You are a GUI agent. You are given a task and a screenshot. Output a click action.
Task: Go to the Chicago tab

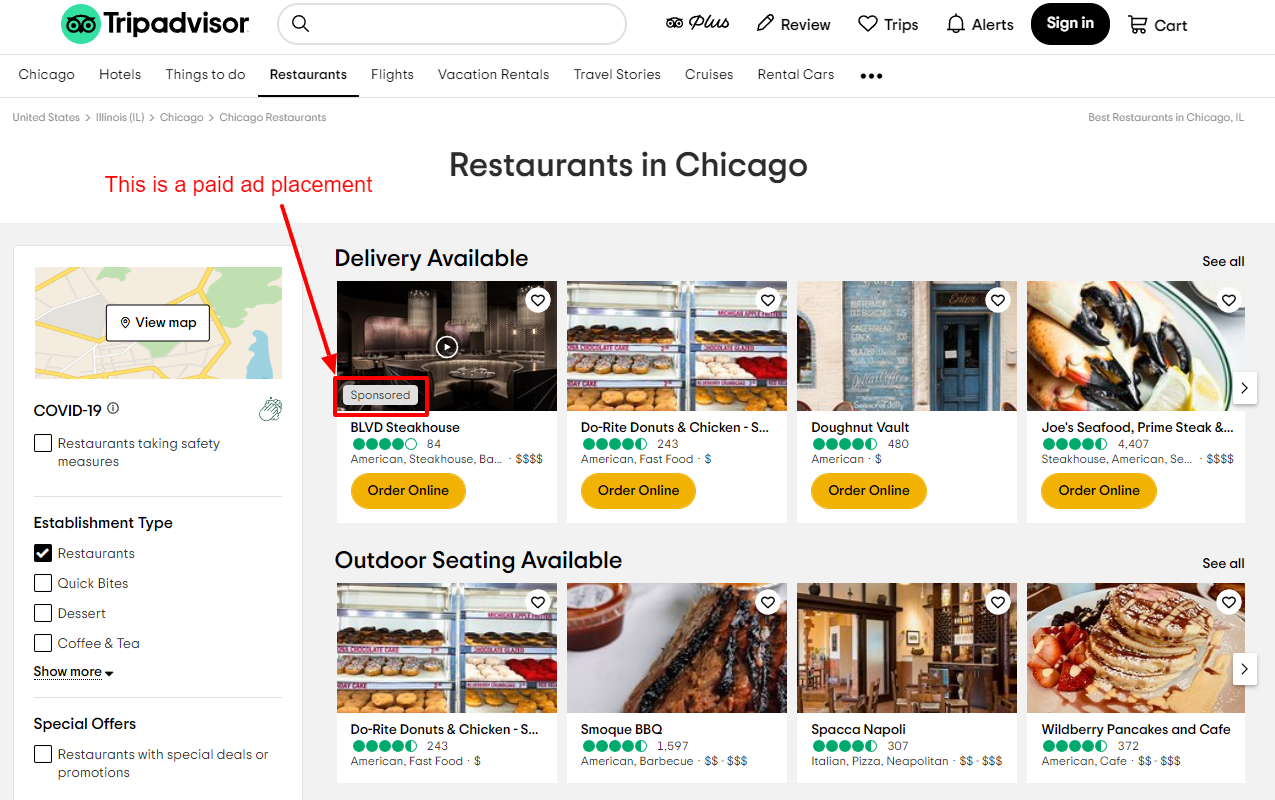click(46, 75)
